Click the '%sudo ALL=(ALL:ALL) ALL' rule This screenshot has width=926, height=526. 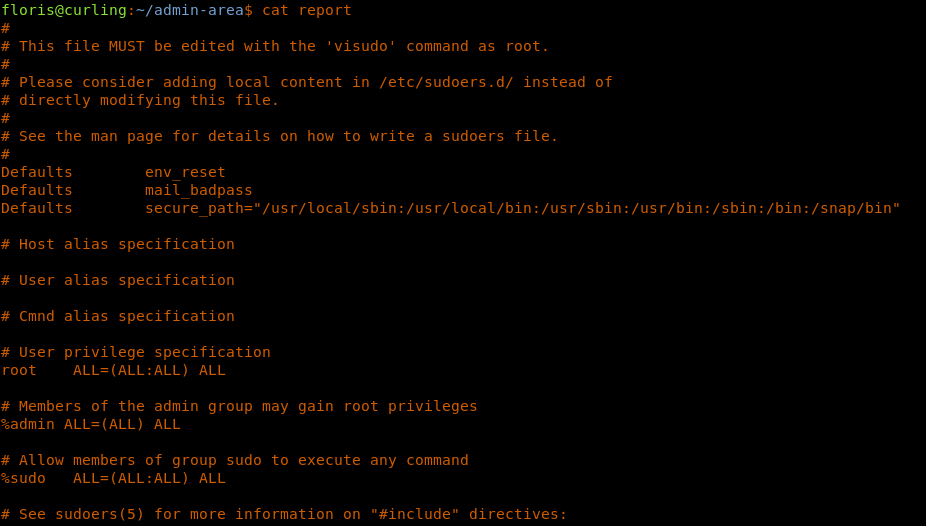coord(113,478)
